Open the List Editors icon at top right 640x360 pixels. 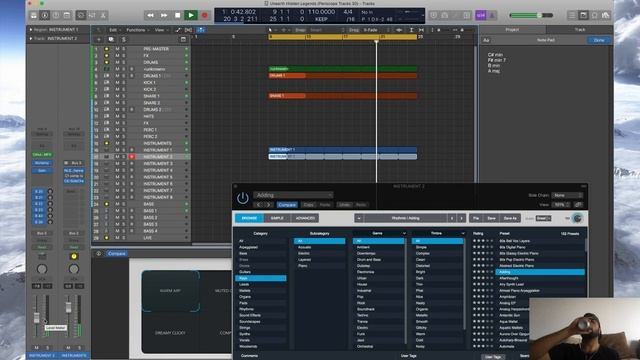(572, 15)
